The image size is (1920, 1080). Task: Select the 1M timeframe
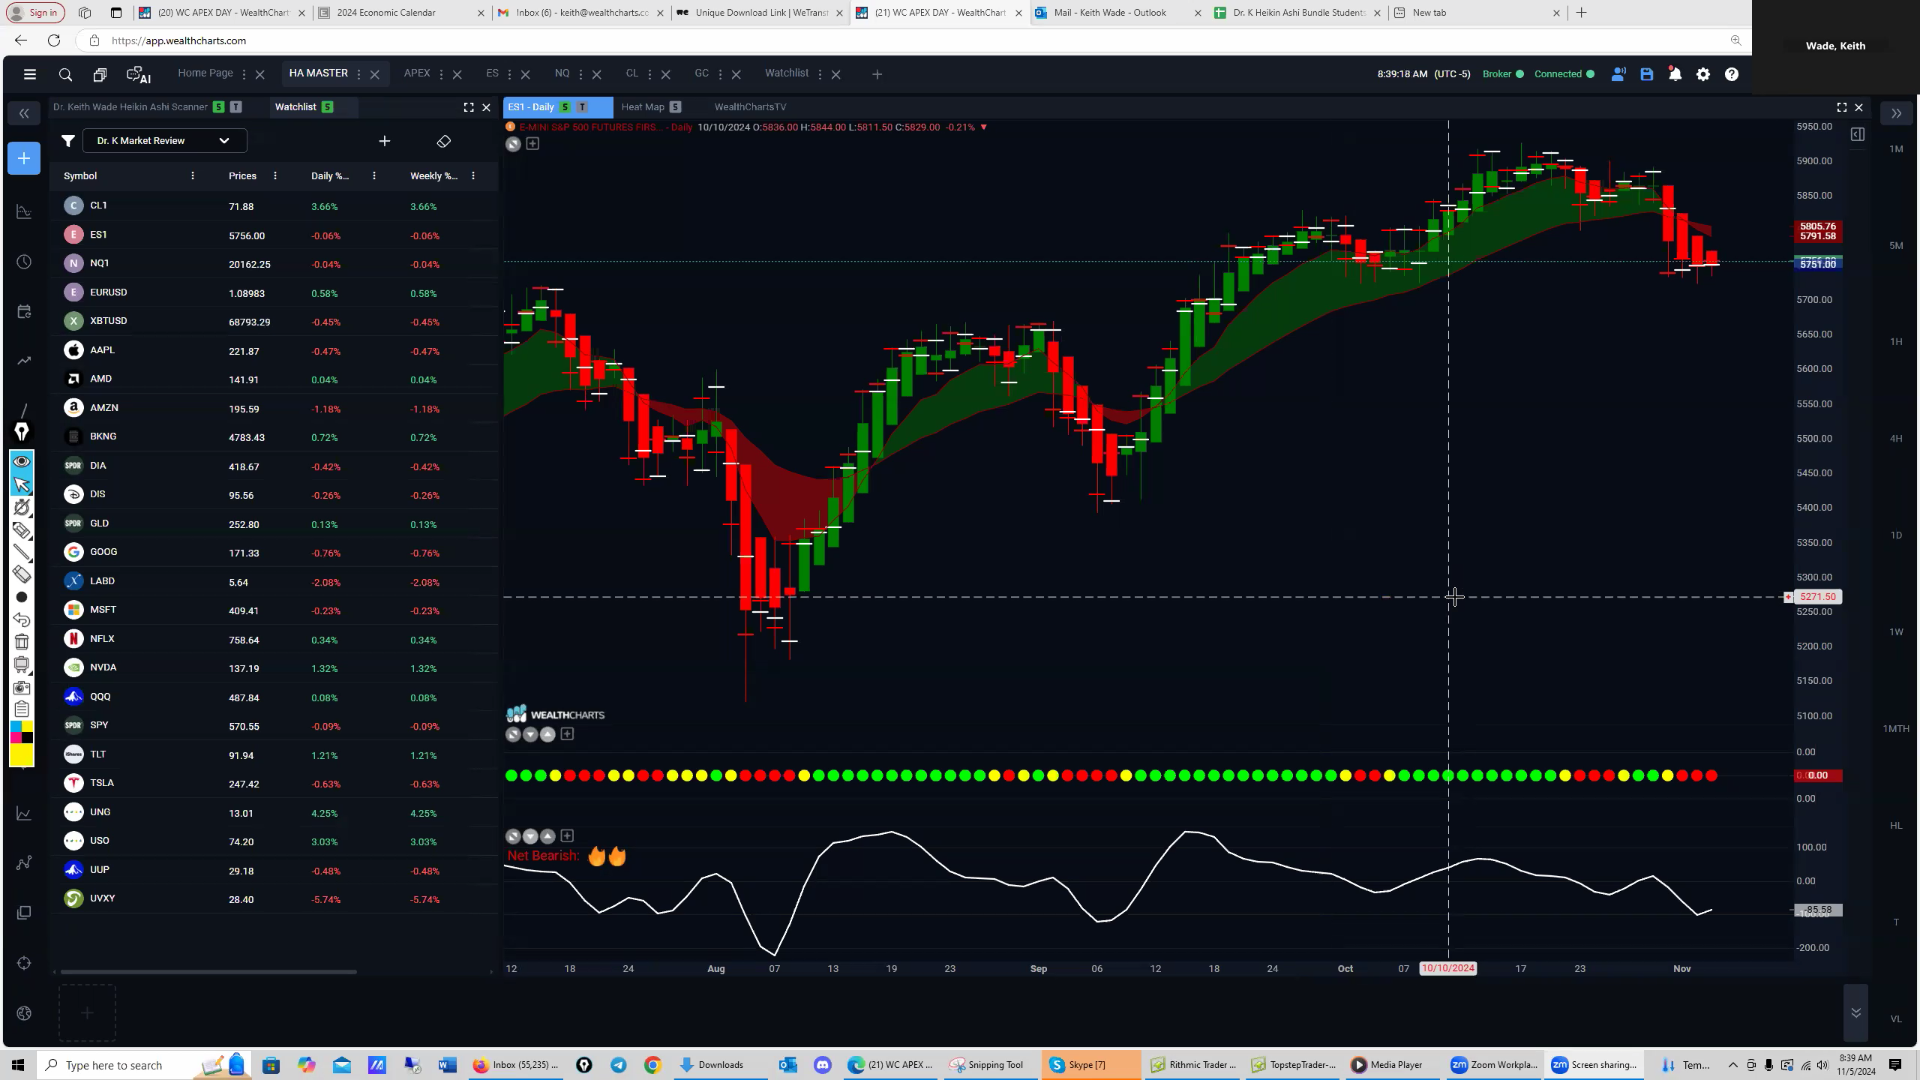coord(1896,149)
